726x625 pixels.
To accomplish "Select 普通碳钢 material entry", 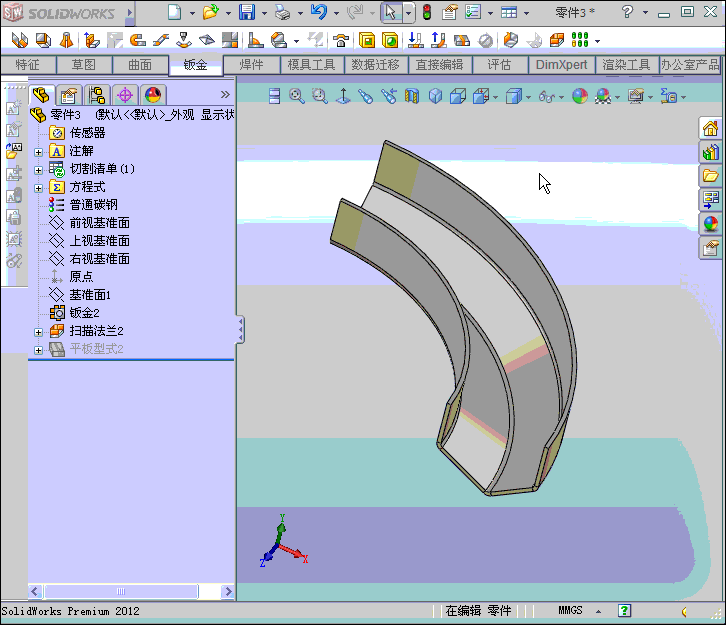I will 94,205.
